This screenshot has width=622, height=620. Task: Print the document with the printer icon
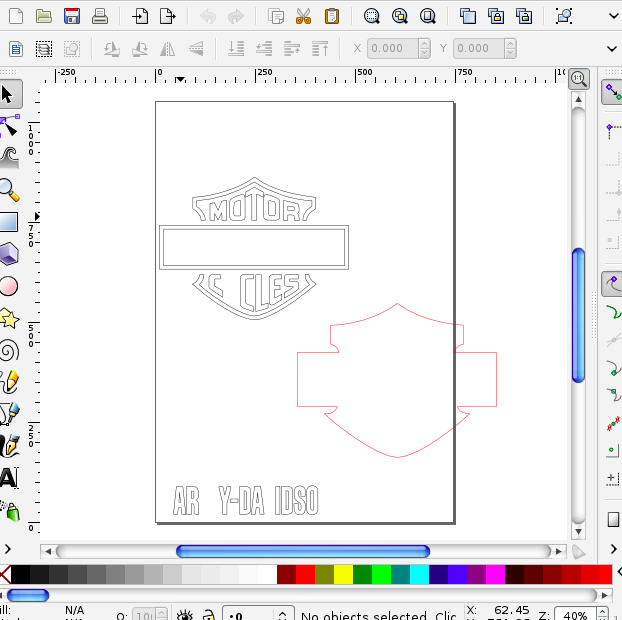(x=100, y=16)
